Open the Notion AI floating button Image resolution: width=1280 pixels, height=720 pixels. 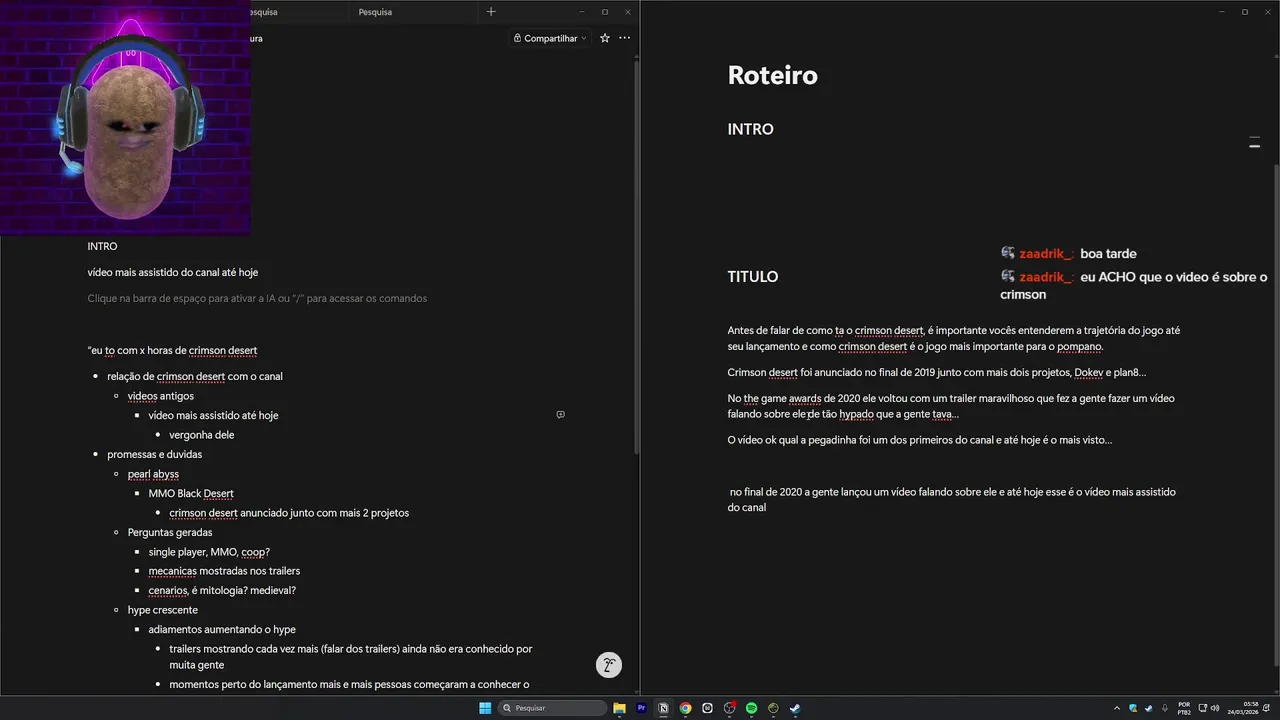click(x=608, y=665)
